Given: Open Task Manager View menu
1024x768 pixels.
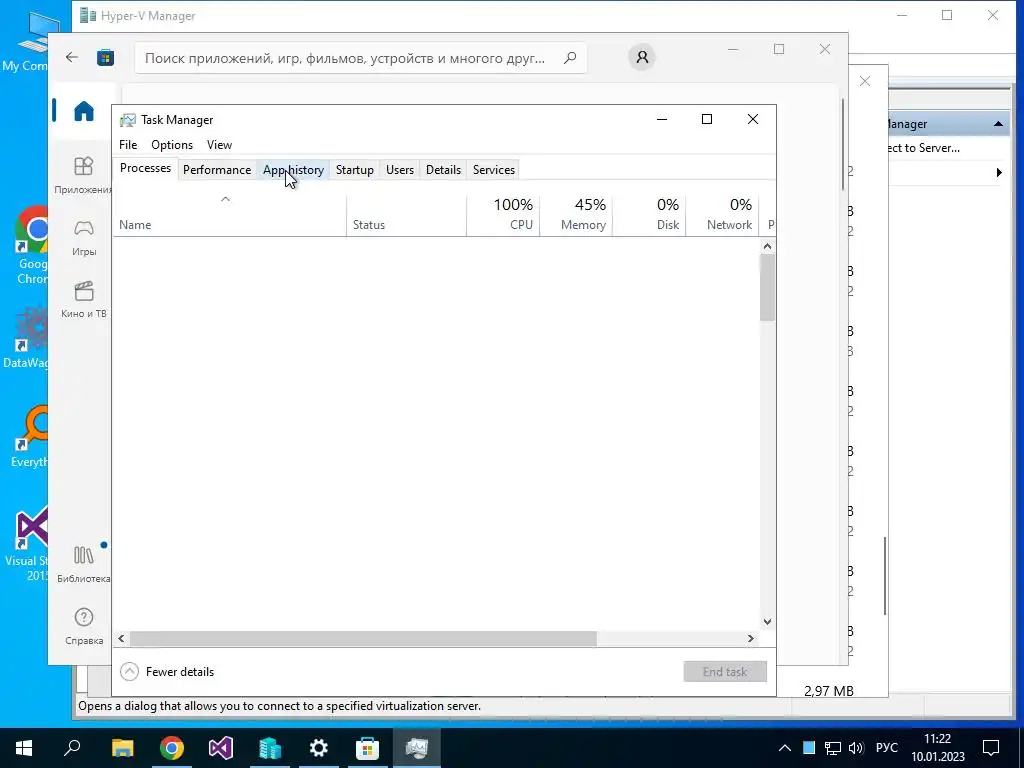Looking at the screenshot, I should [219, 145].
